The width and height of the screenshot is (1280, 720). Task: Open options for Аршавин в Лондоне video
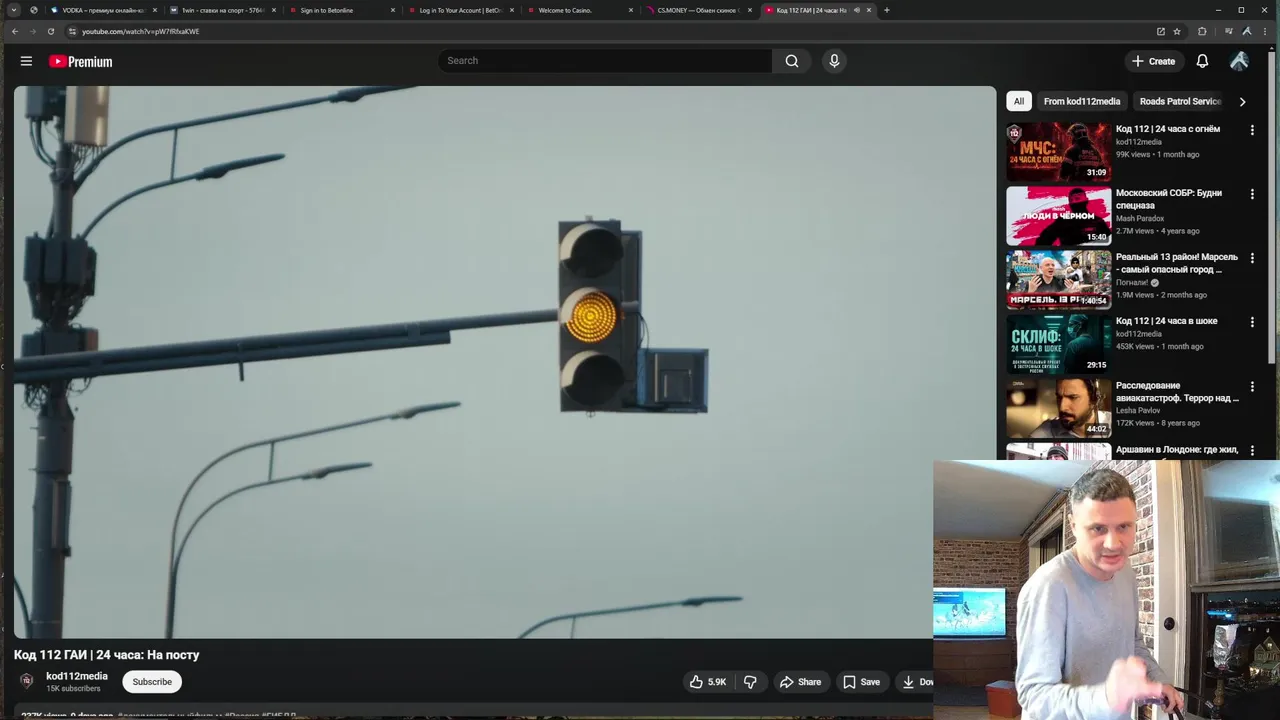point(1251,450)
